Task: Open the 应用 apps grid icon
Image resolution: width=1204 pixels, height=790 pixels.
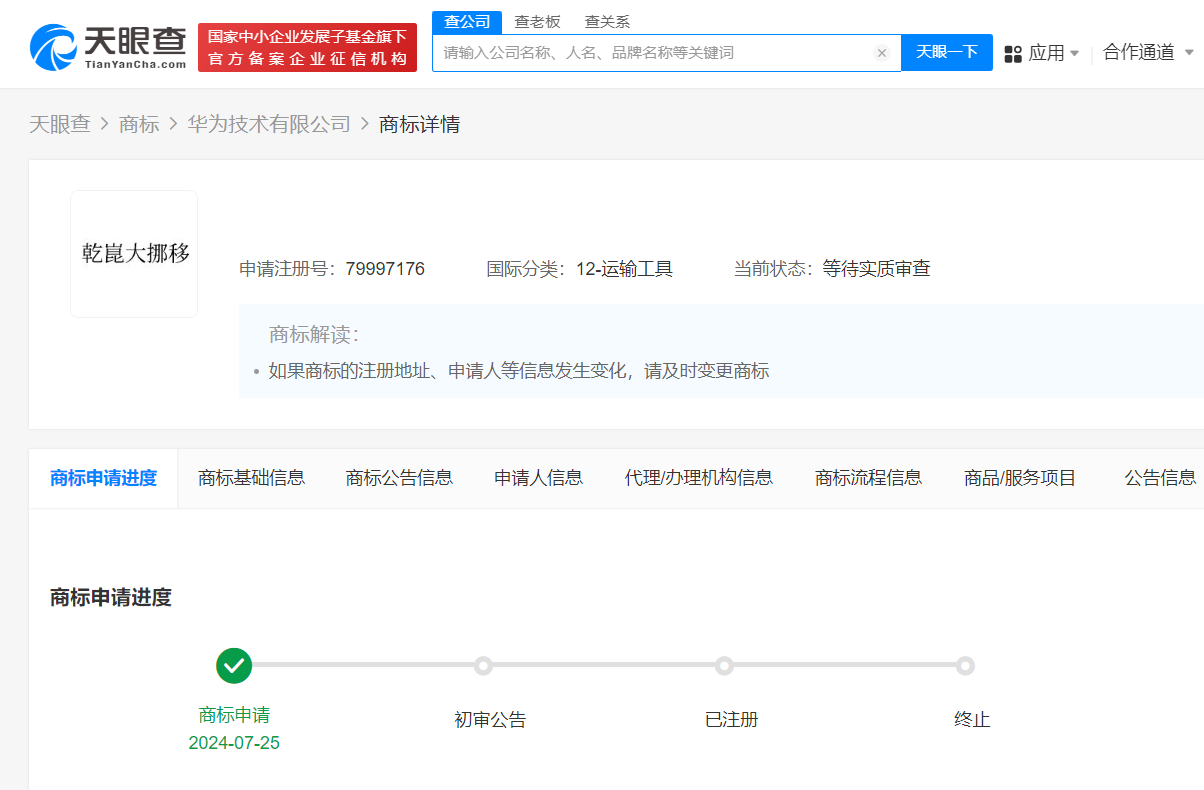Action: pos(1013,52)
